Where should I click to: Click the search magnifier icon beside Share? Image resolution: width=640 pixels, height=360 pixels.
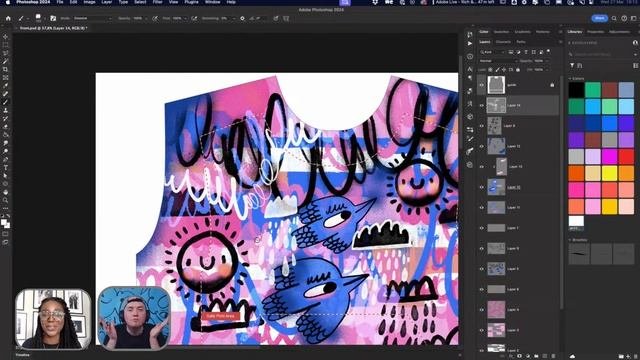click(x=614, y=18)
